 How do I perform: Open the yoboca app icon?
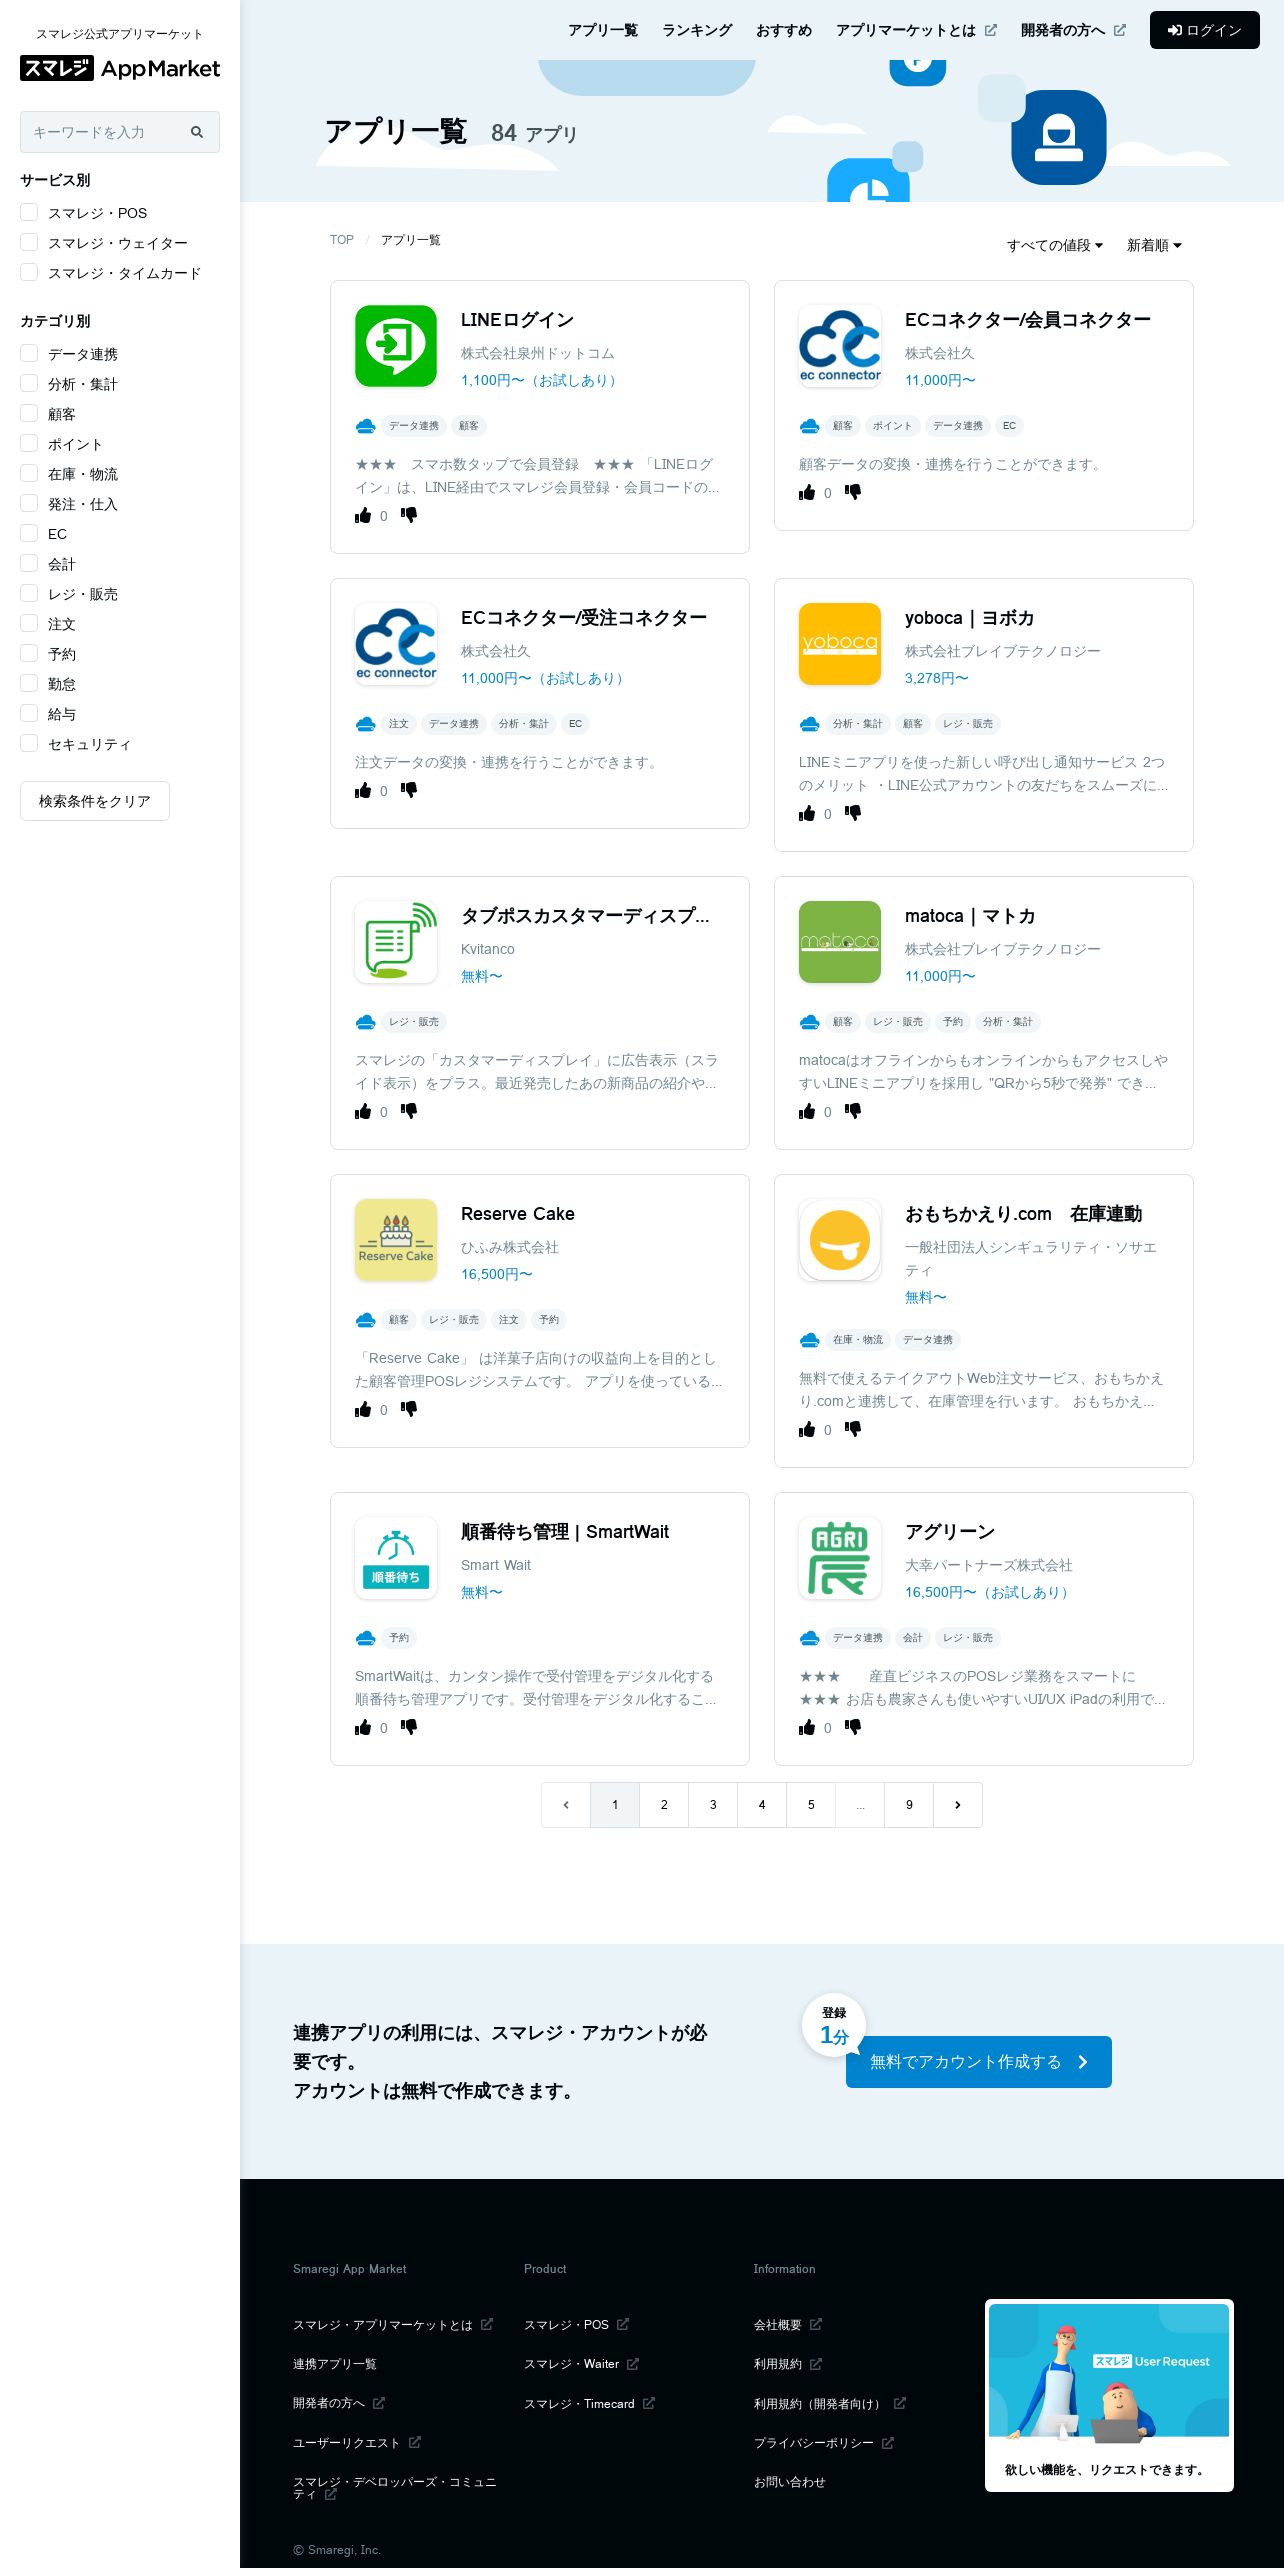click(840, 644)
